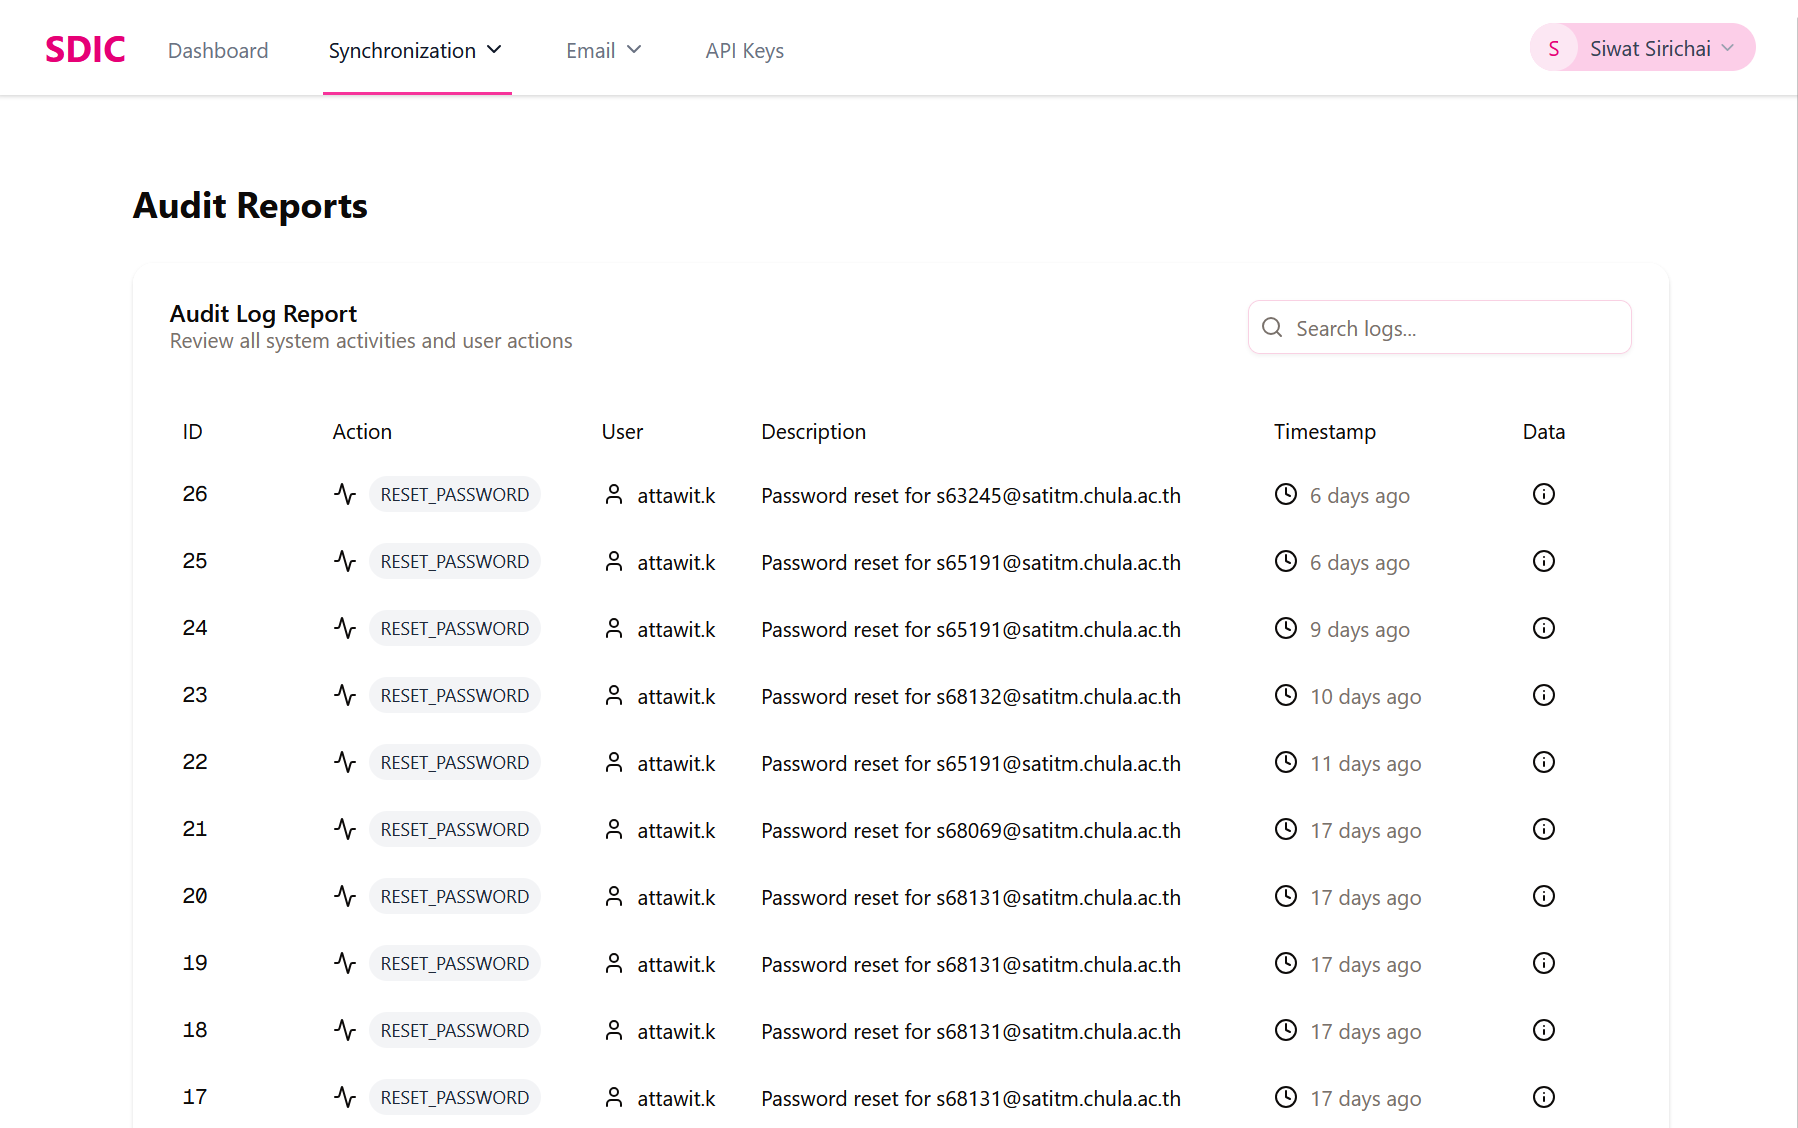The height and width of the screenshot is (1128, 1798).
Task: Open data info icon for log 26
Action: pos(1543,494)
